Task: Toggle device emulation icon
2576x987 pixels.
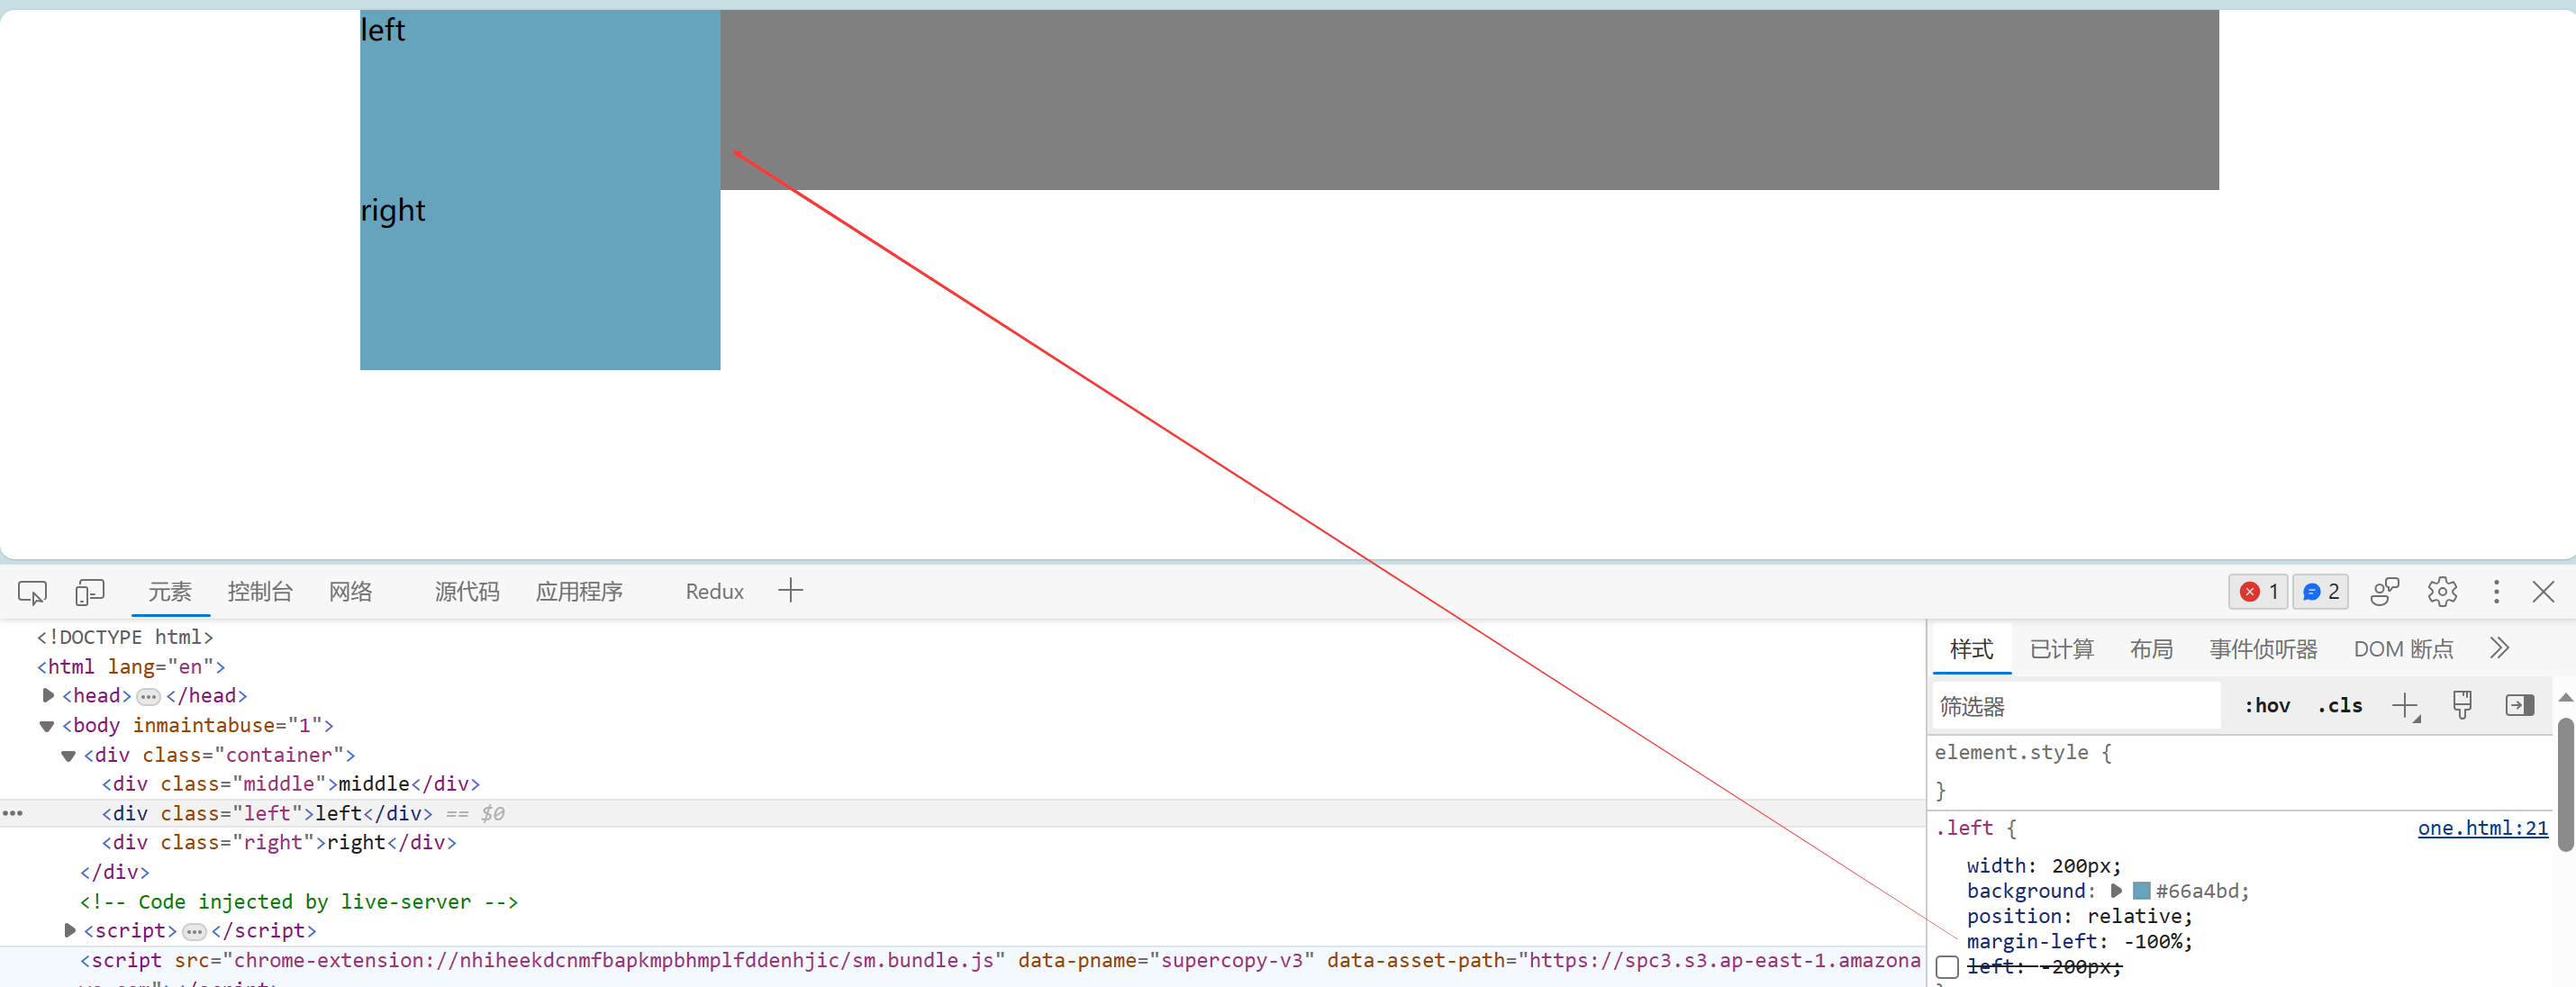Action: tap(89, 592)
